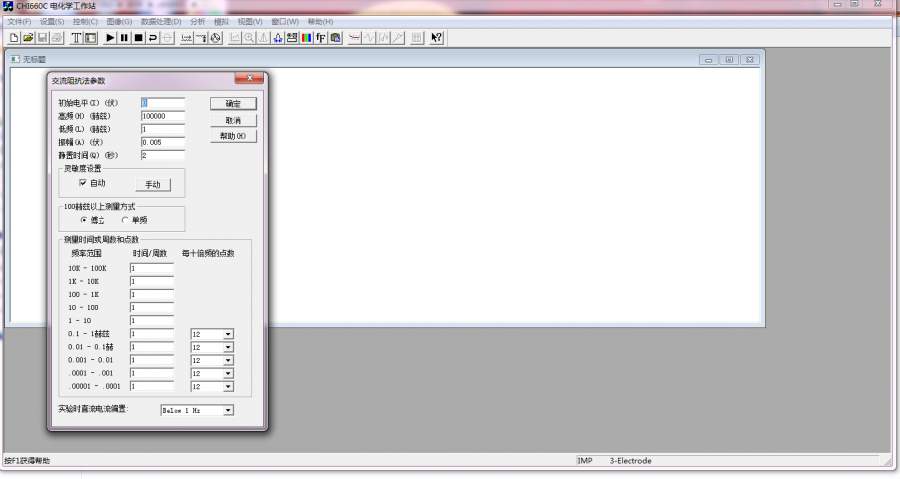900x479 pixels.
Task: Click the 帮助(H) button in dialog
Action: pyautogui.click(x=233, y=136)
